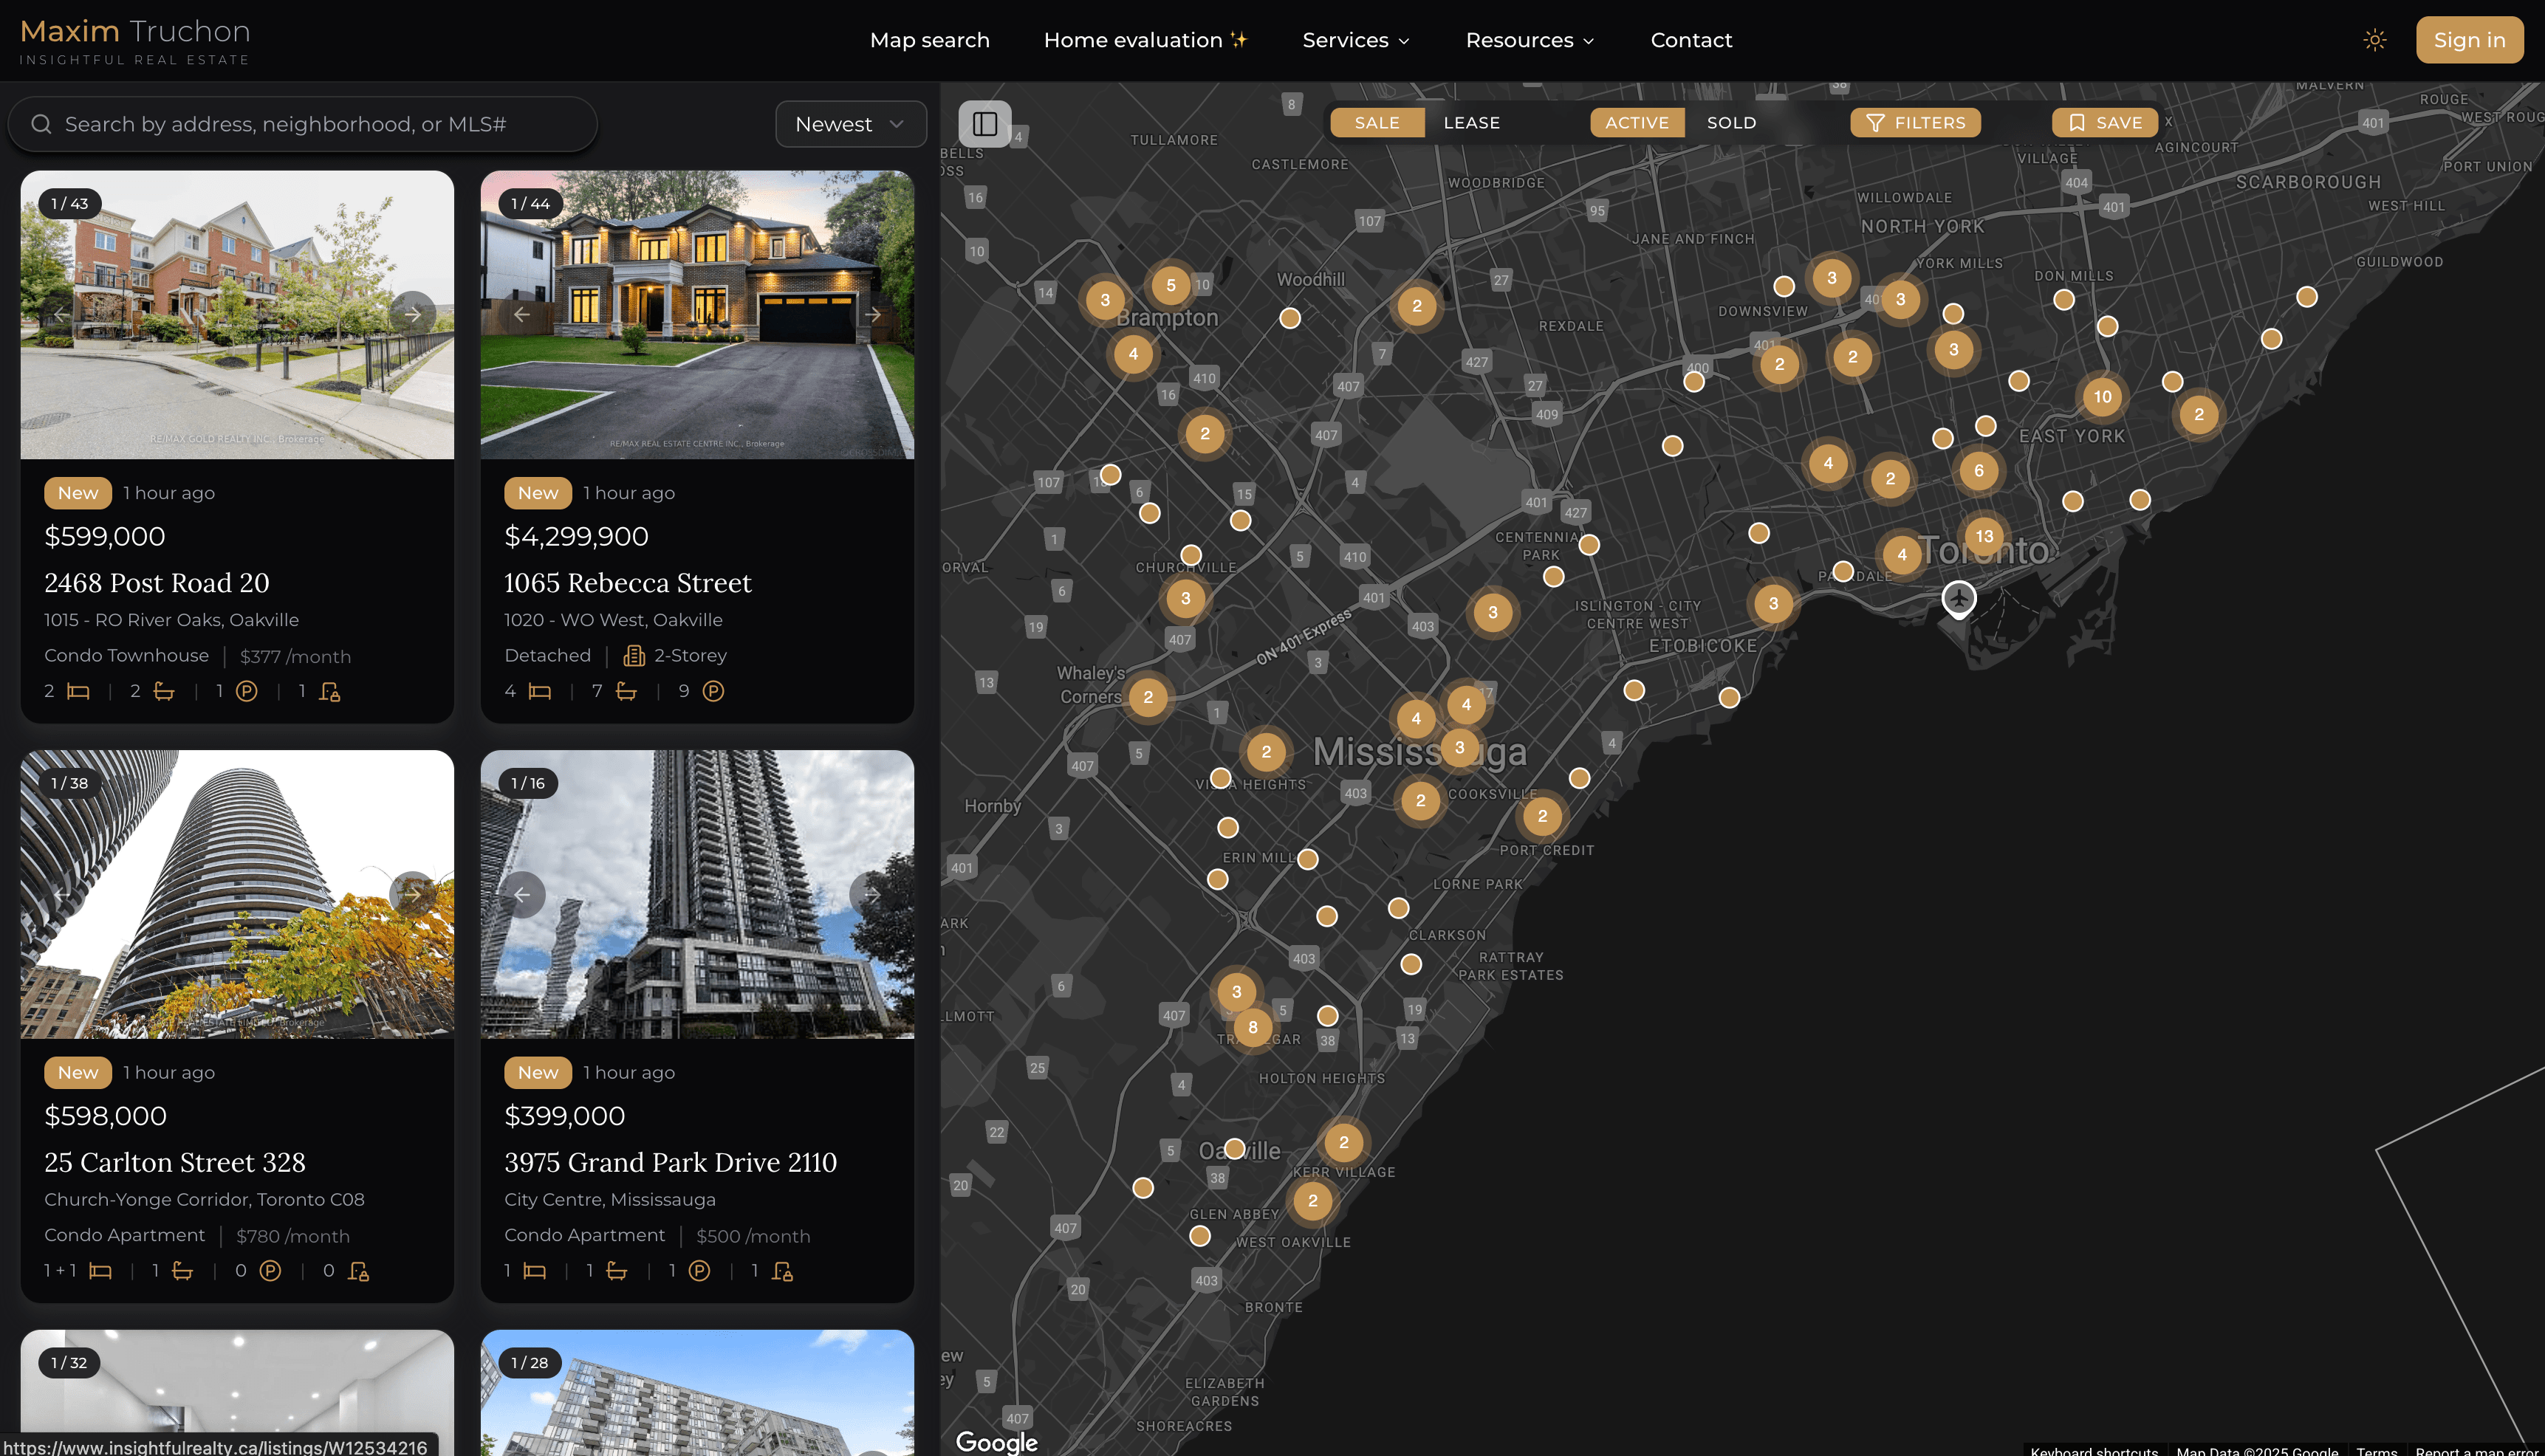This screenshot has width=2545, height=1456.
Task: Expand the Services menu
Action: tap(1356, 40)
